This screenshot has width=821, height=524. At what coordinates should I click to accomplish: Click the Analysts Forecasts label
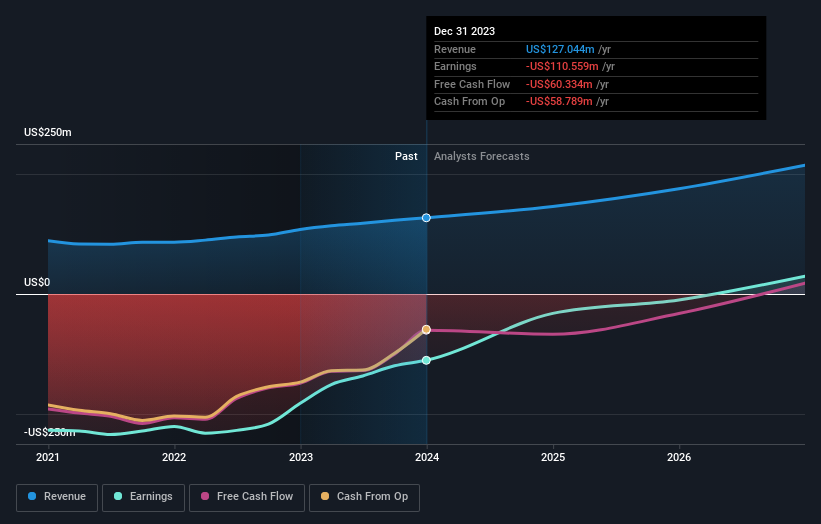point(482,157)
